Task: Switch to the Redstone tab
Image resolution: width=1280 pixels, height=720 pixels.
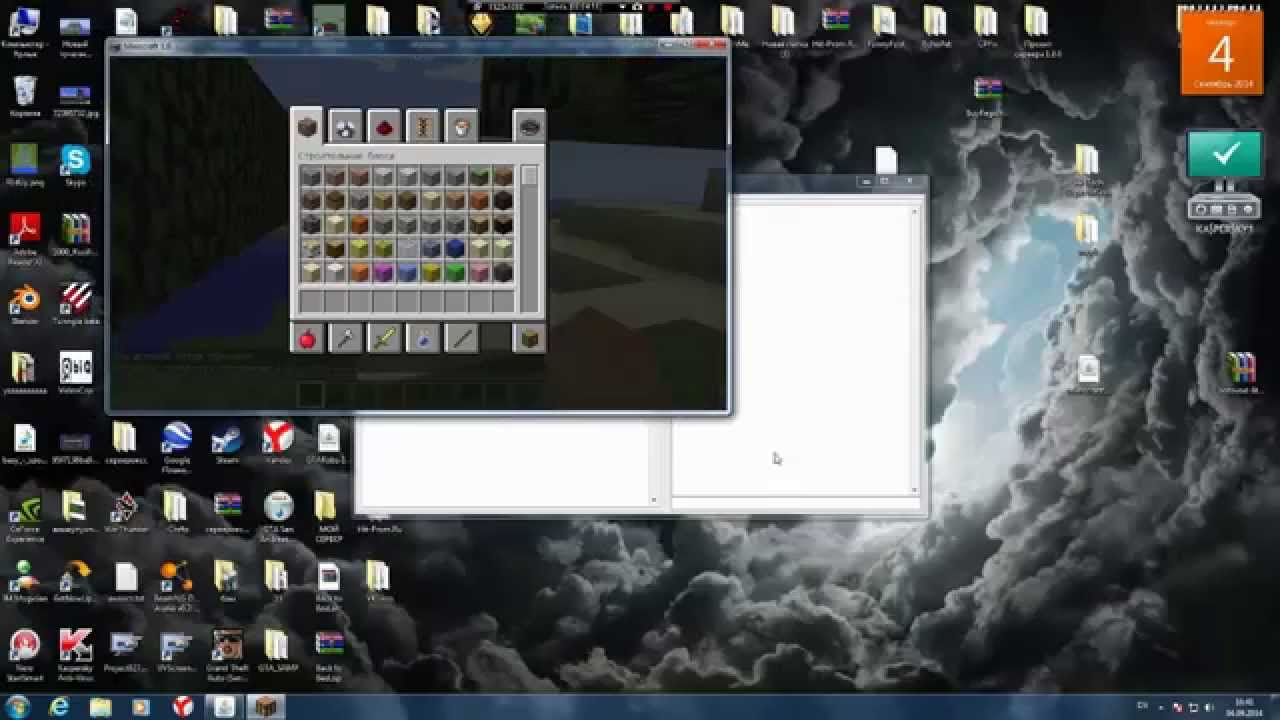Action: point(384,126)
